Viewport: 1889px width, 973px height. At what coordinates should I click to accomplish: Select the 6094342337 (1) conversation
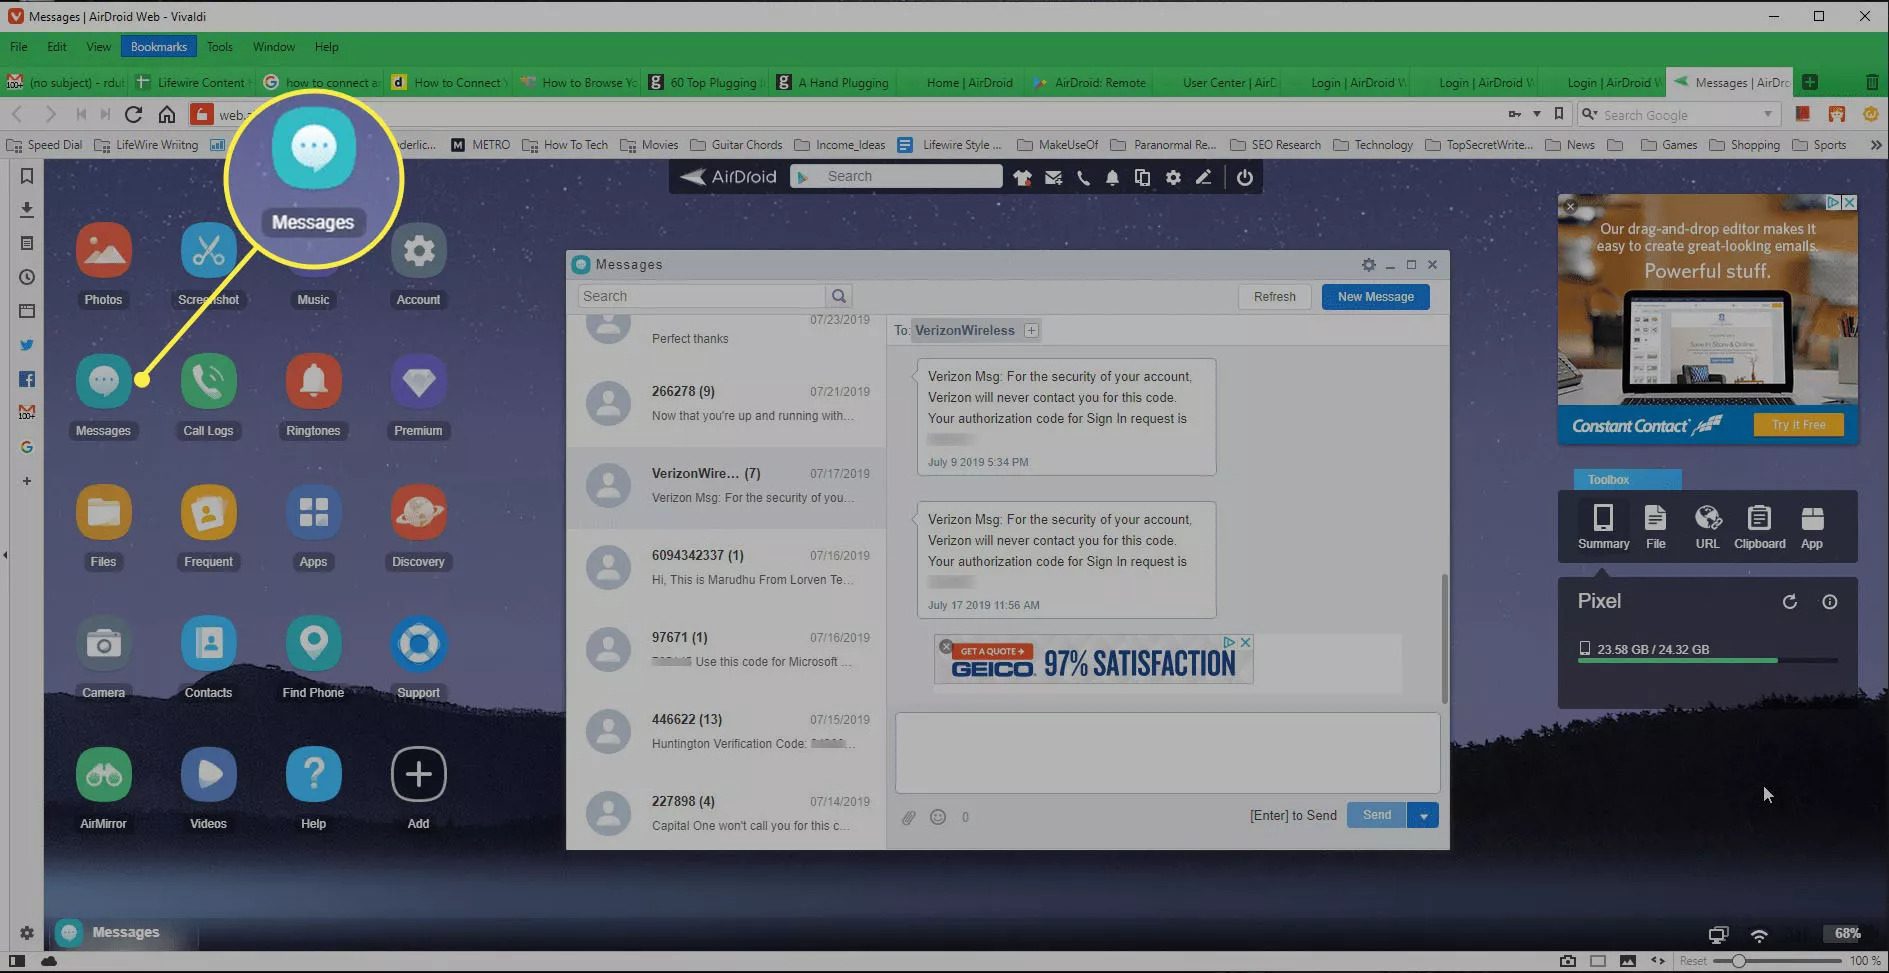(x=726, y=568)
